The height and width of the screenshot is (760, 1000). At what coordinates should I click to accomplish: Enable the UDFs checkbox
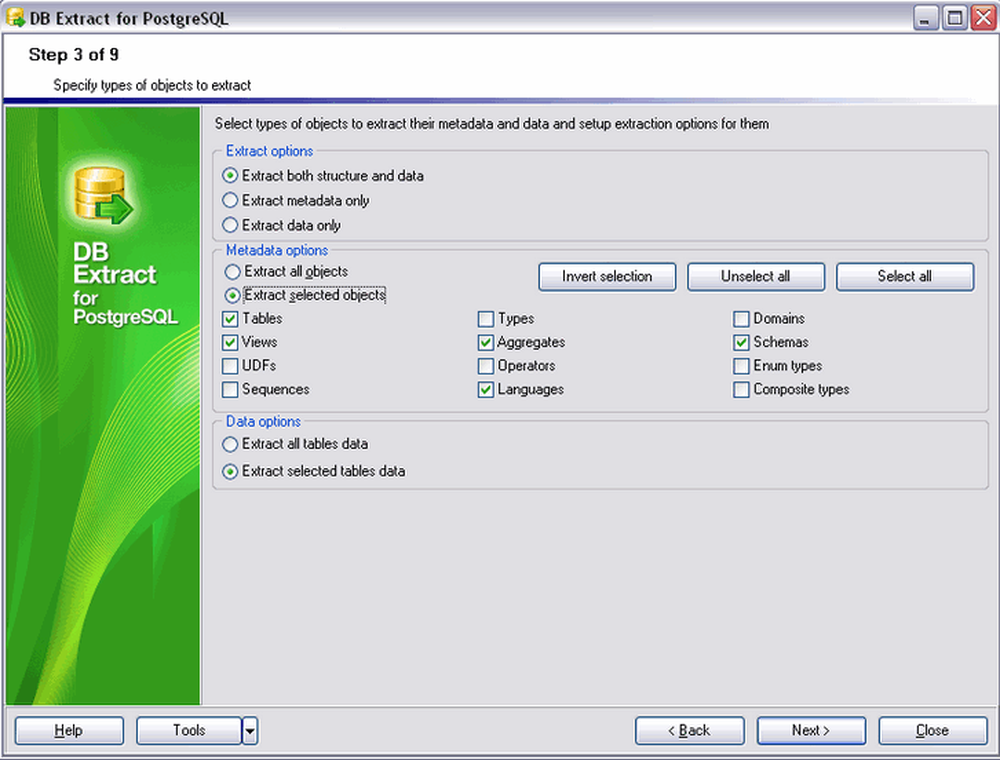230,366
